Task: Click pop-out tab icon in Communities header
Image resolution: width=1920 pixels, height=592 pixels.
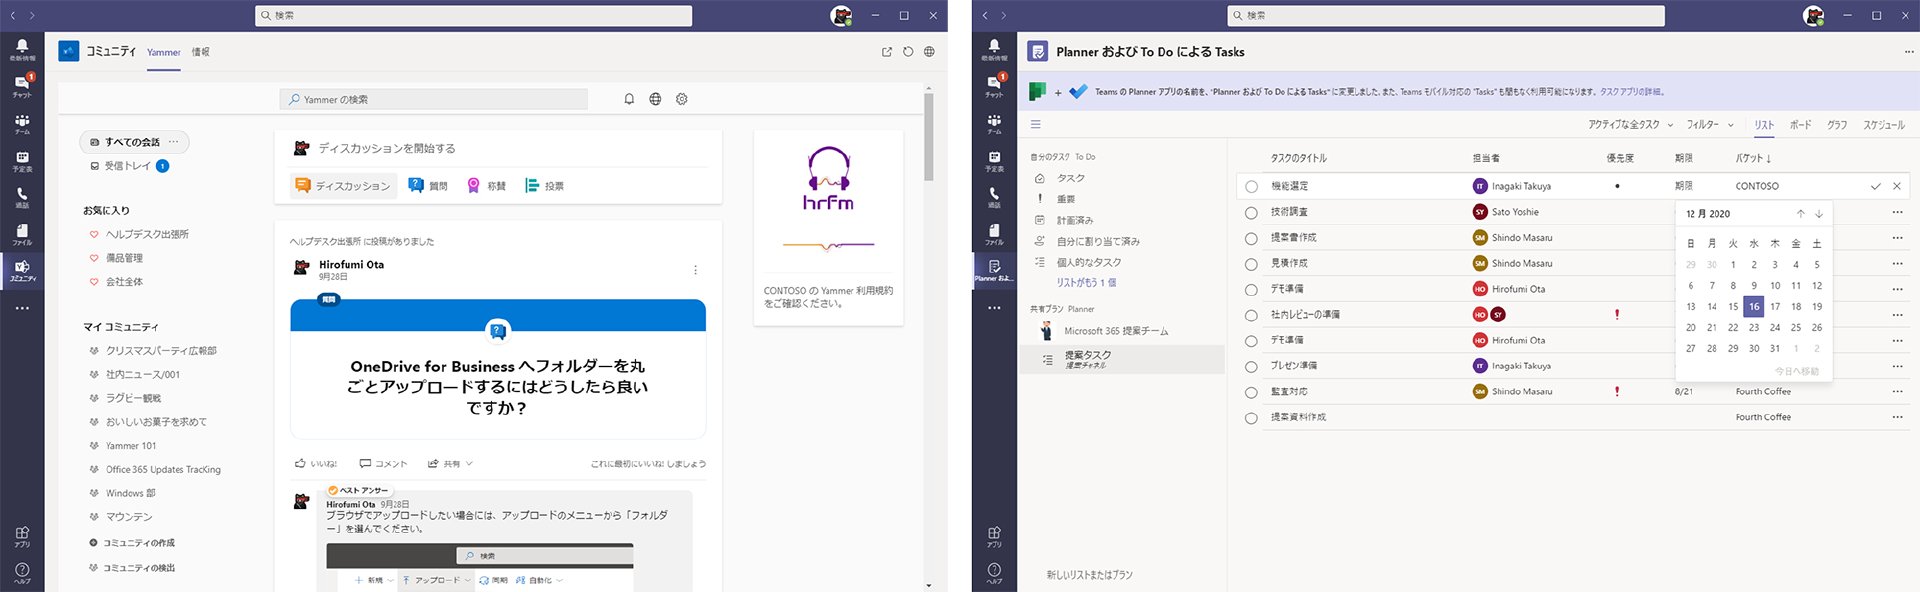Action: click(887, 52)
